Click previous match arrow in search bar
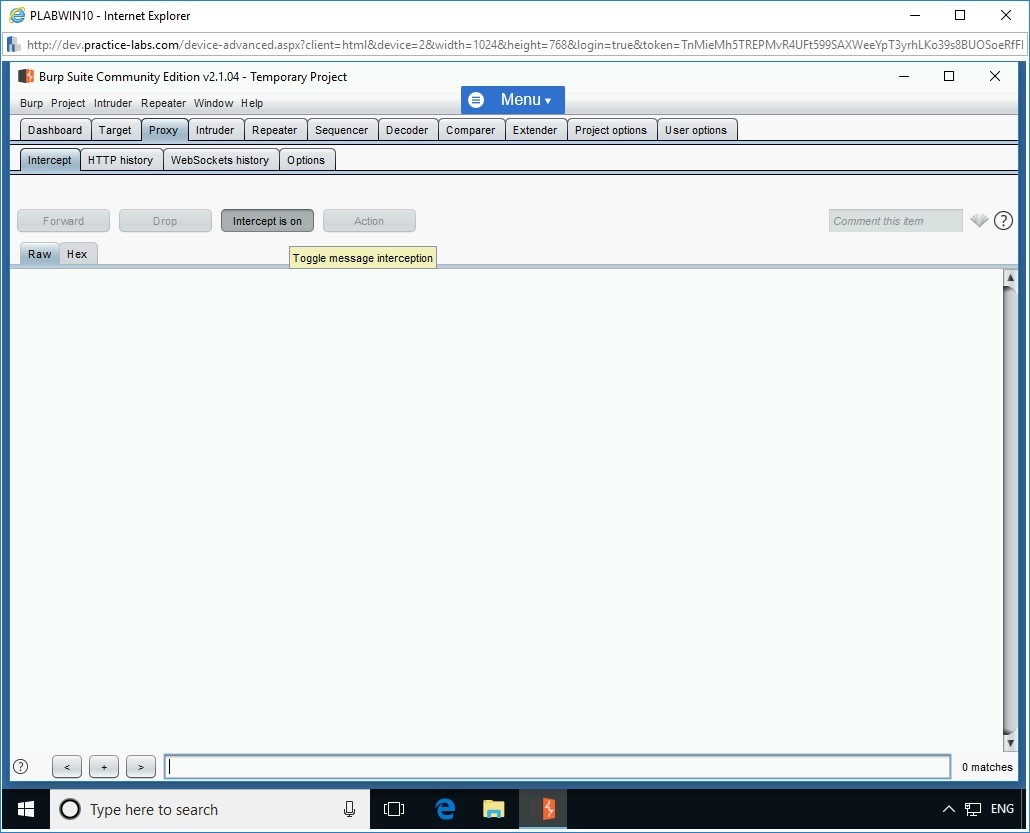1030x833 pixels. (66, 767)
